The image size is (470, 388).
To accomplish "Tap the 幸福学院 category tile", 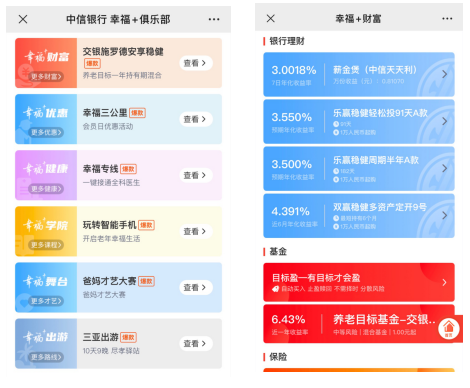I will 46,231.
